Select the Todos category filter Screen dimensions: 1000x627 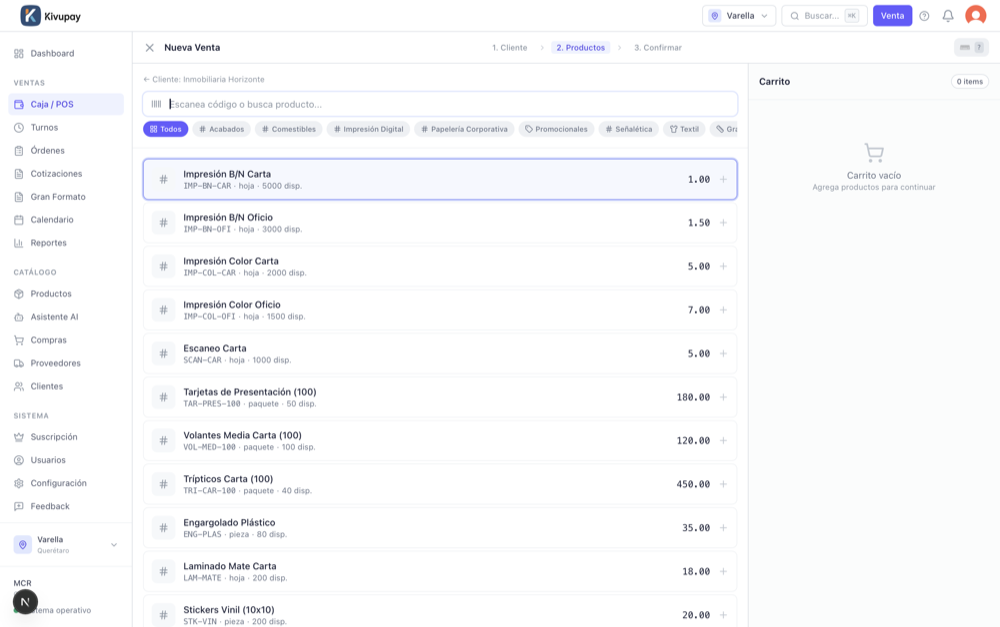[166, 129]
